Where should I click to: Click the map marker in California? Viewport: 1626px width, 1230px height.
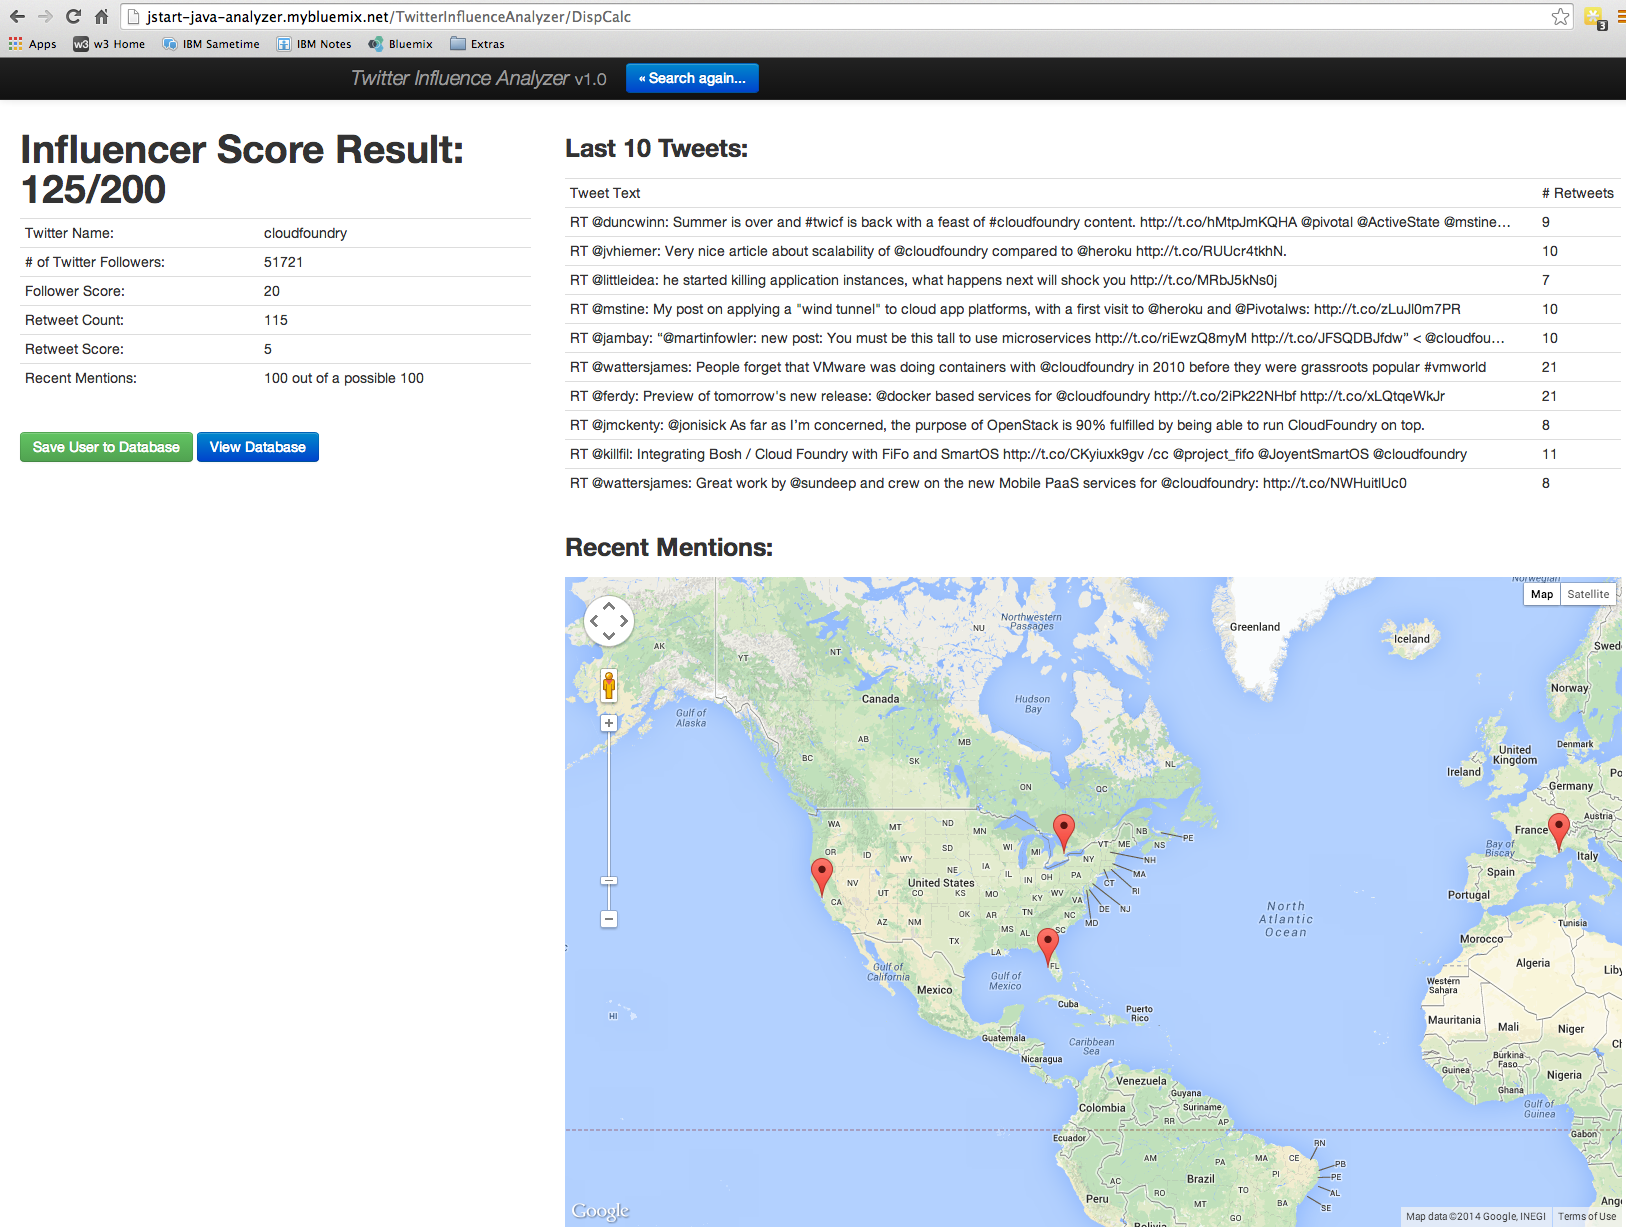pyautogui.click(x=822, y=875)
